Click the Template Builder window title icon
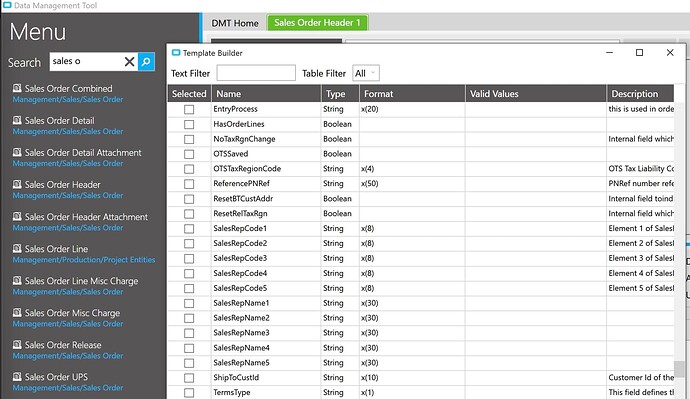 click(176, 53)
